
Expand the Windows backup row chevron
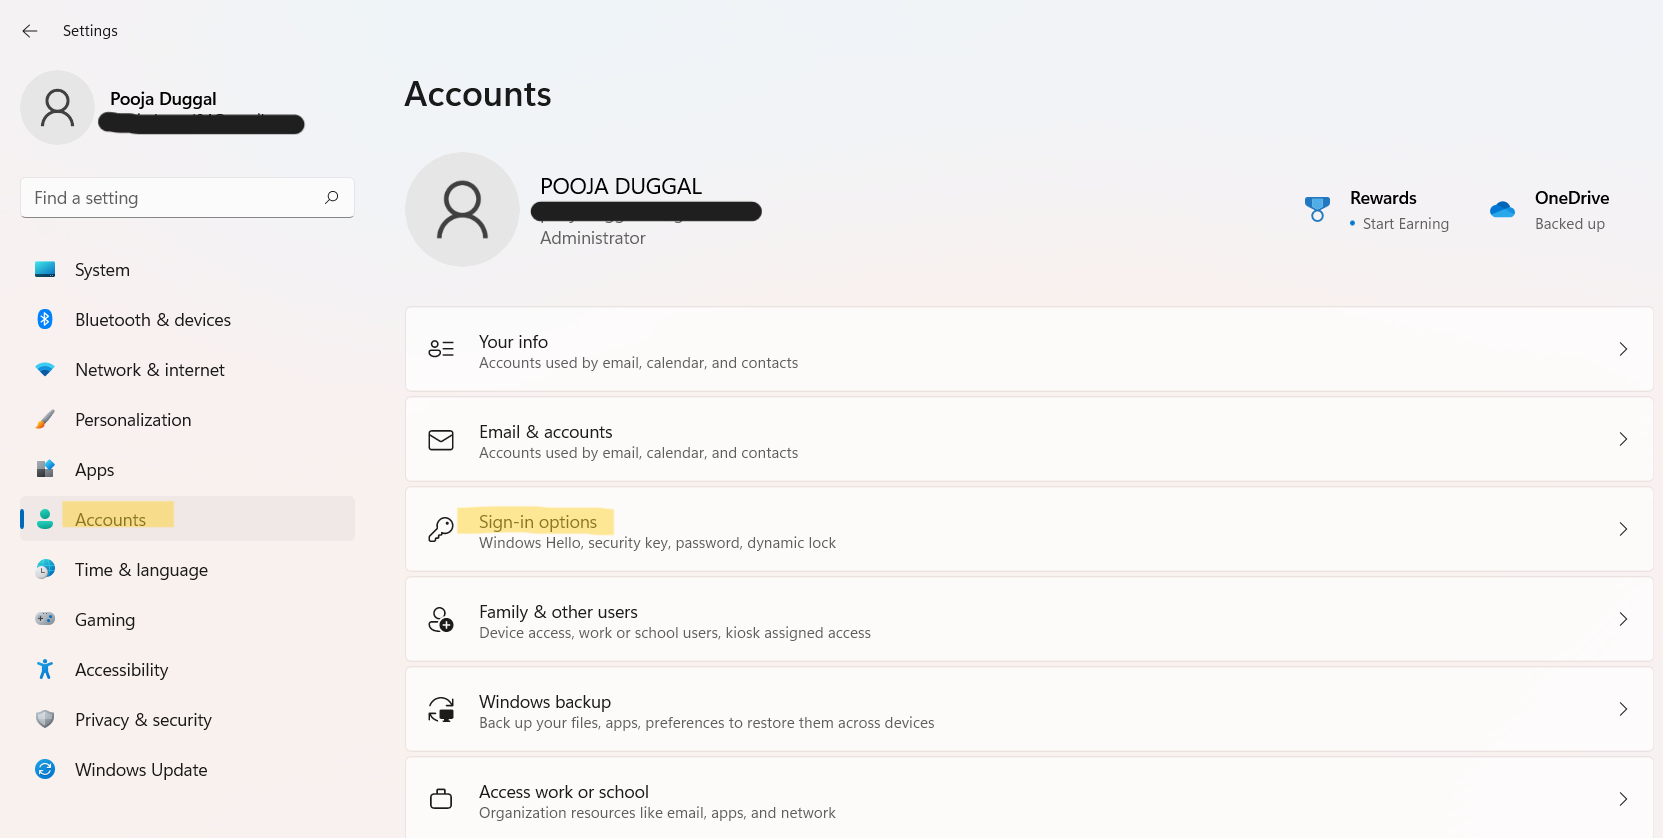(x=1623, y=709)
